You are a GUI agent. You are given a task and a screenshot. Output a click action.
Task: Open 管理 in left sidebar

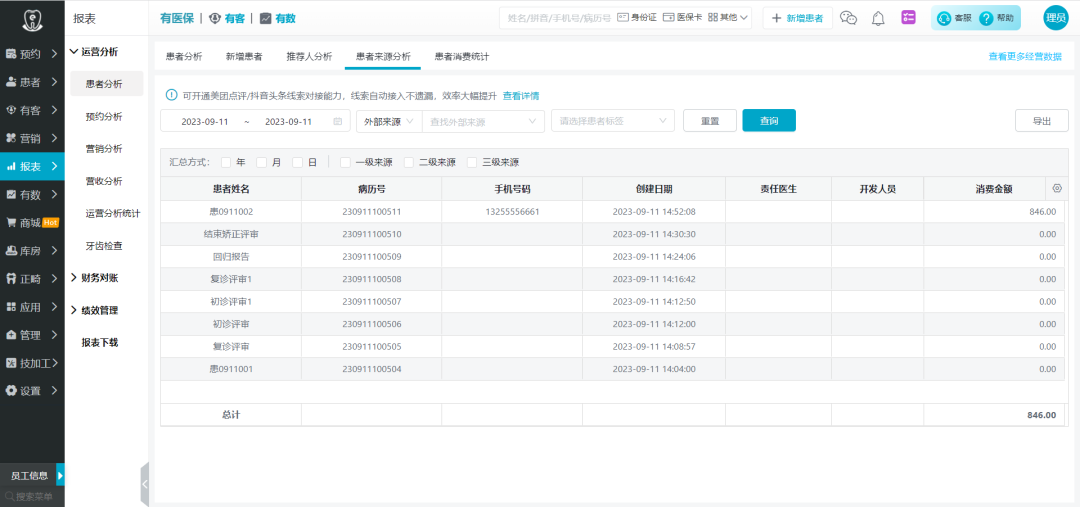tap(32, 335)
